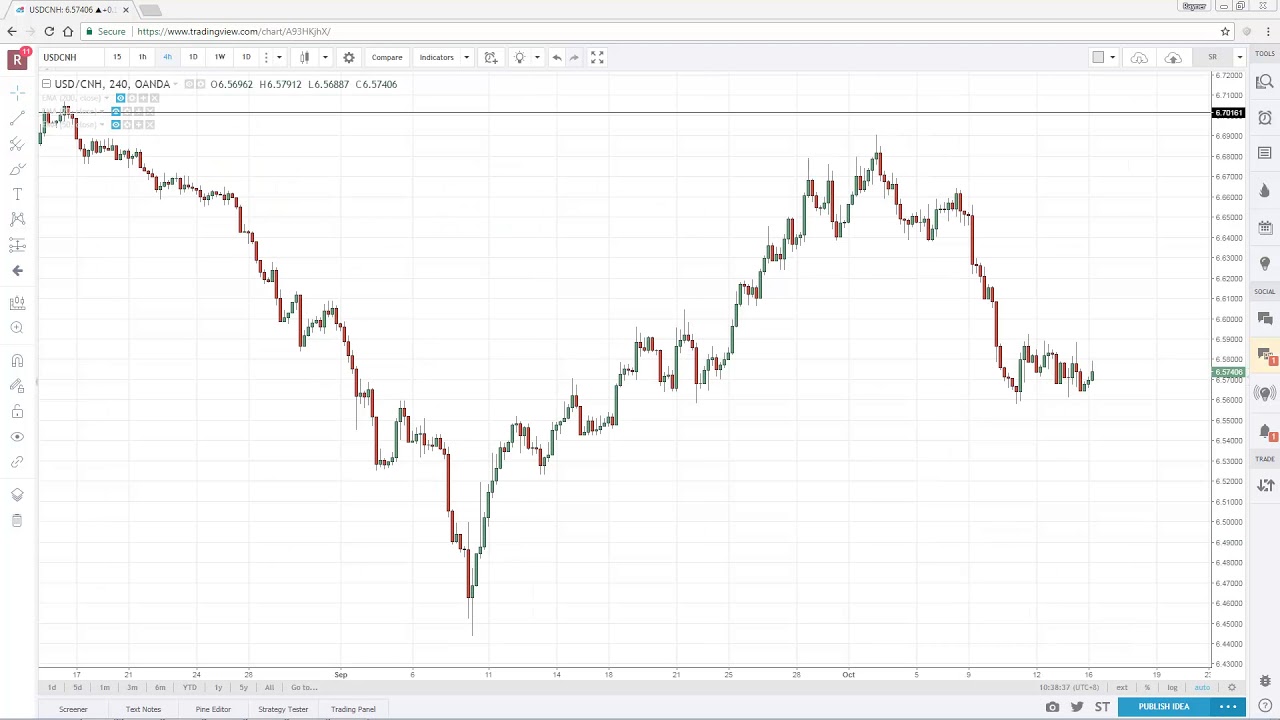Viewport: 1280px width, 720px height.
Task: Share chart via Twitter bird icon
Action: click(x=1077, y=707)
